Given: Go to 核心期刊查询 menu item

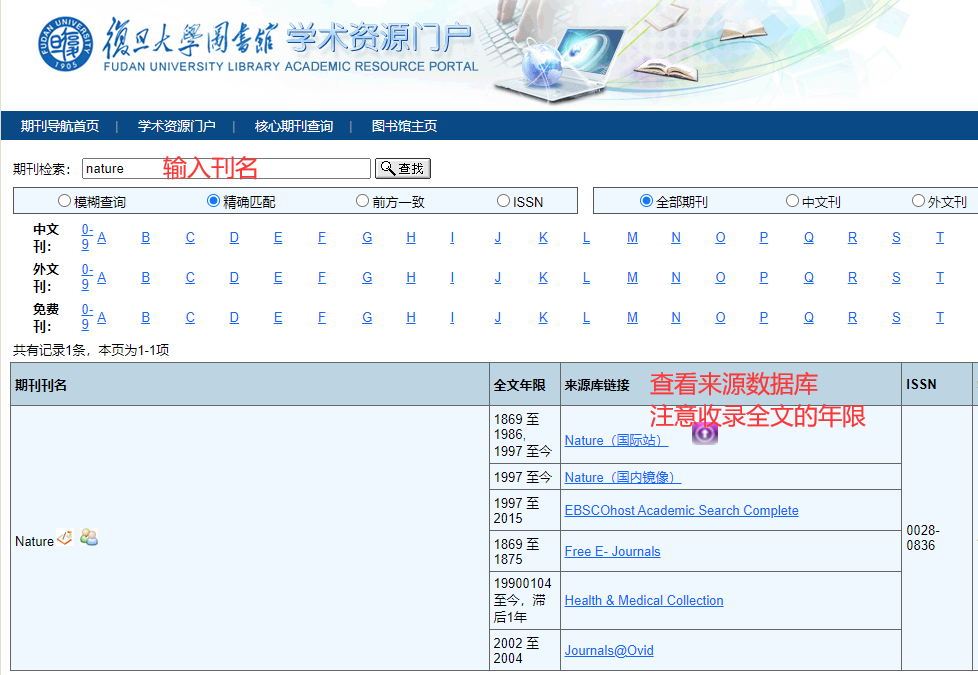Looking at the screenshot, I should point(293,126).
